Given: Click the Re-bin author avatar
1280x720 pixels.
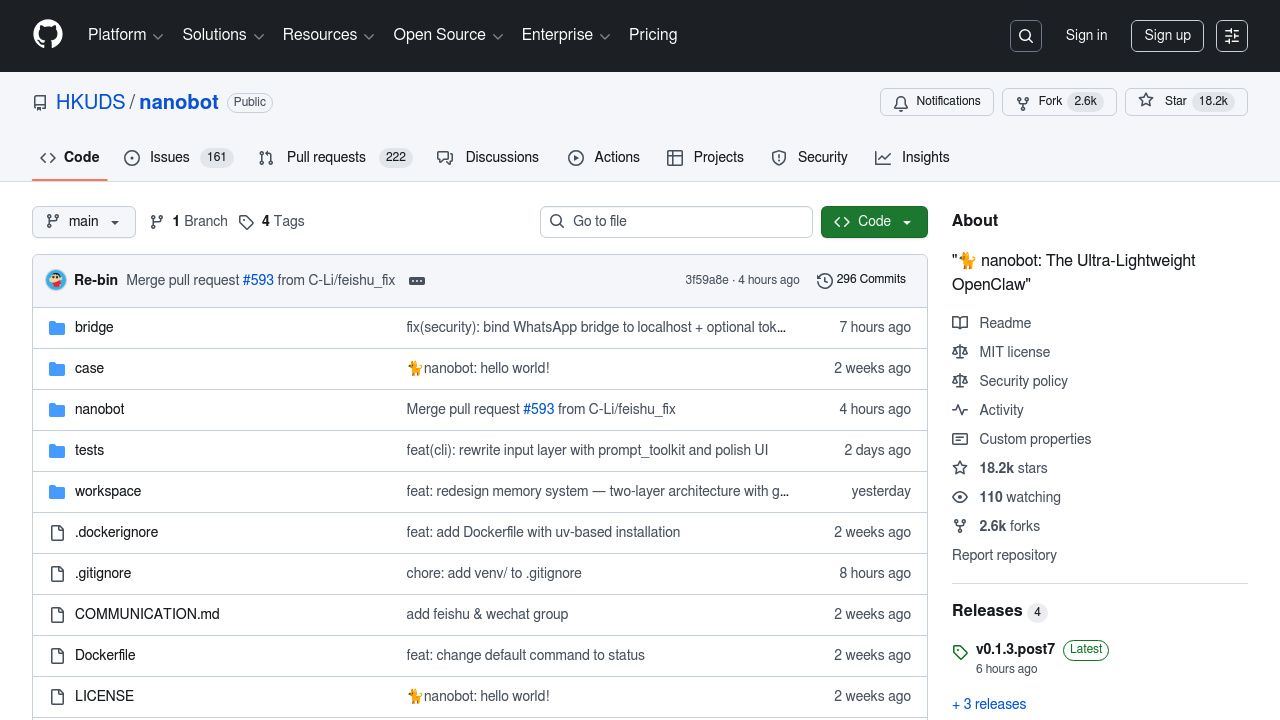Looking at the screenshot, I should (56, 280).
